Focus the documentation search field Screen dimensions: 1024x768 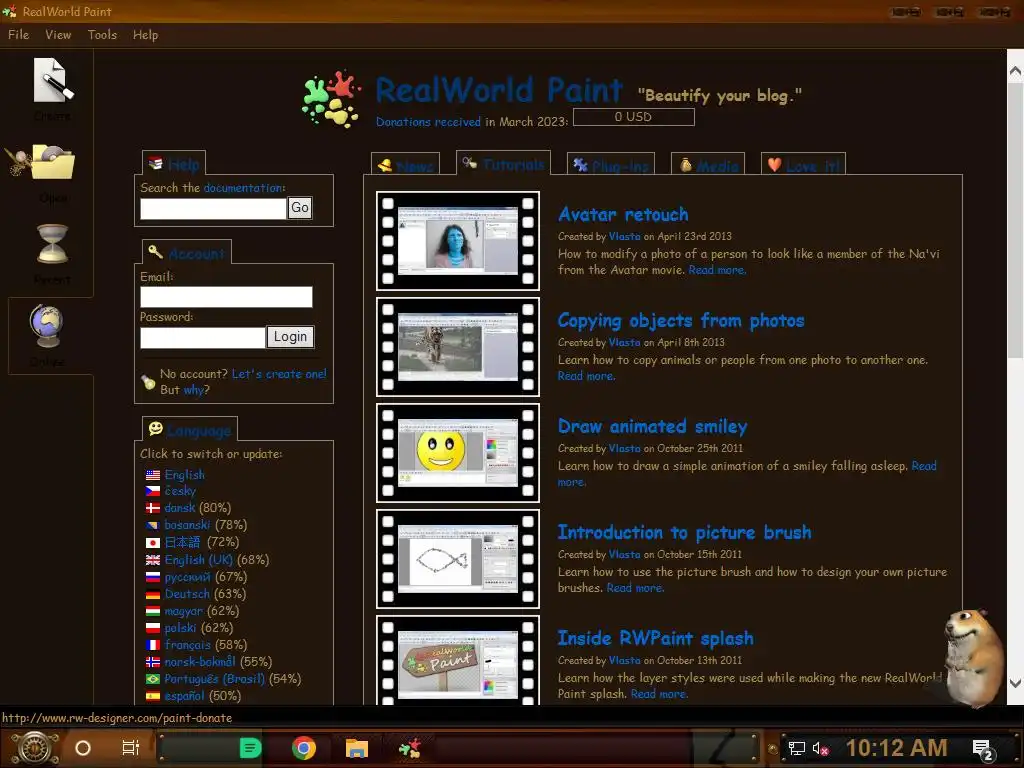(213, 208)
